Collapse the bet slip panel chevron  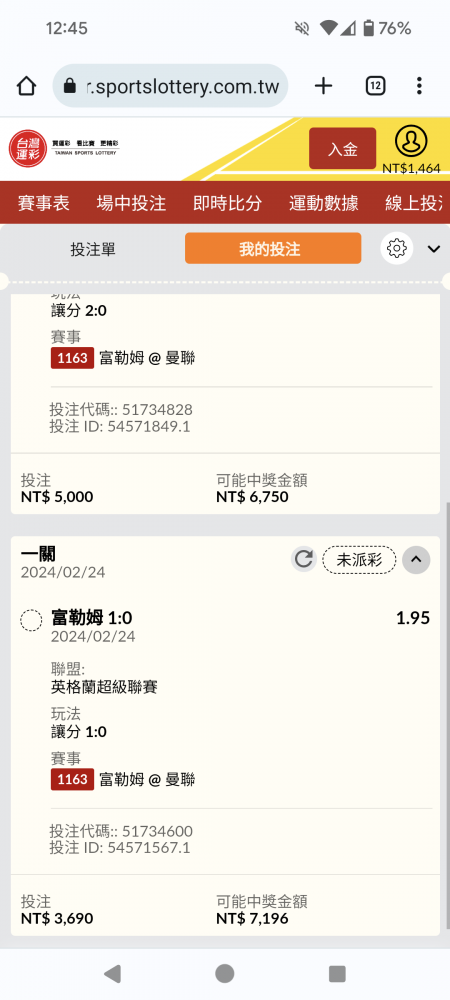(434, 249)
